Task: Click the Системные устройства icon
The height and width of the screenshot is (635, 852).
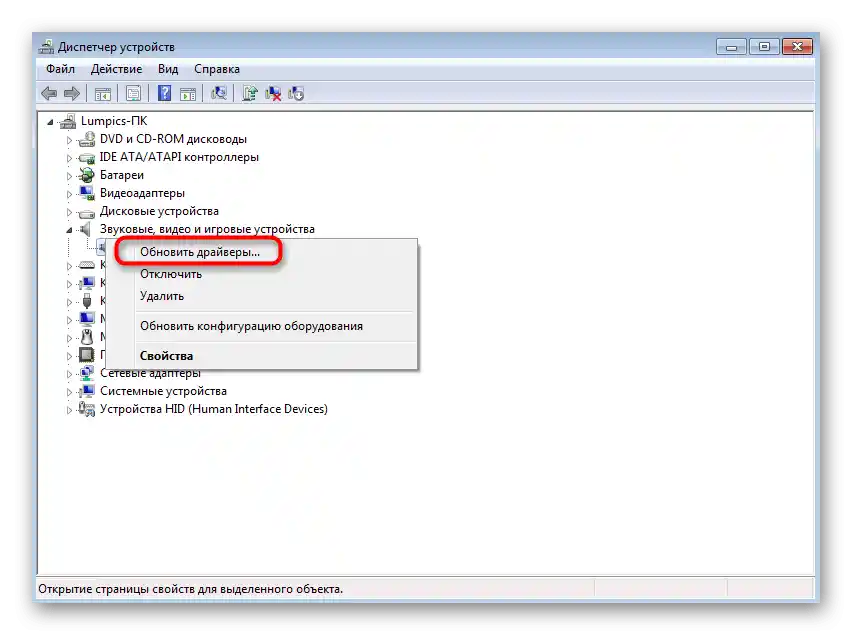Action: pos(86,391)
